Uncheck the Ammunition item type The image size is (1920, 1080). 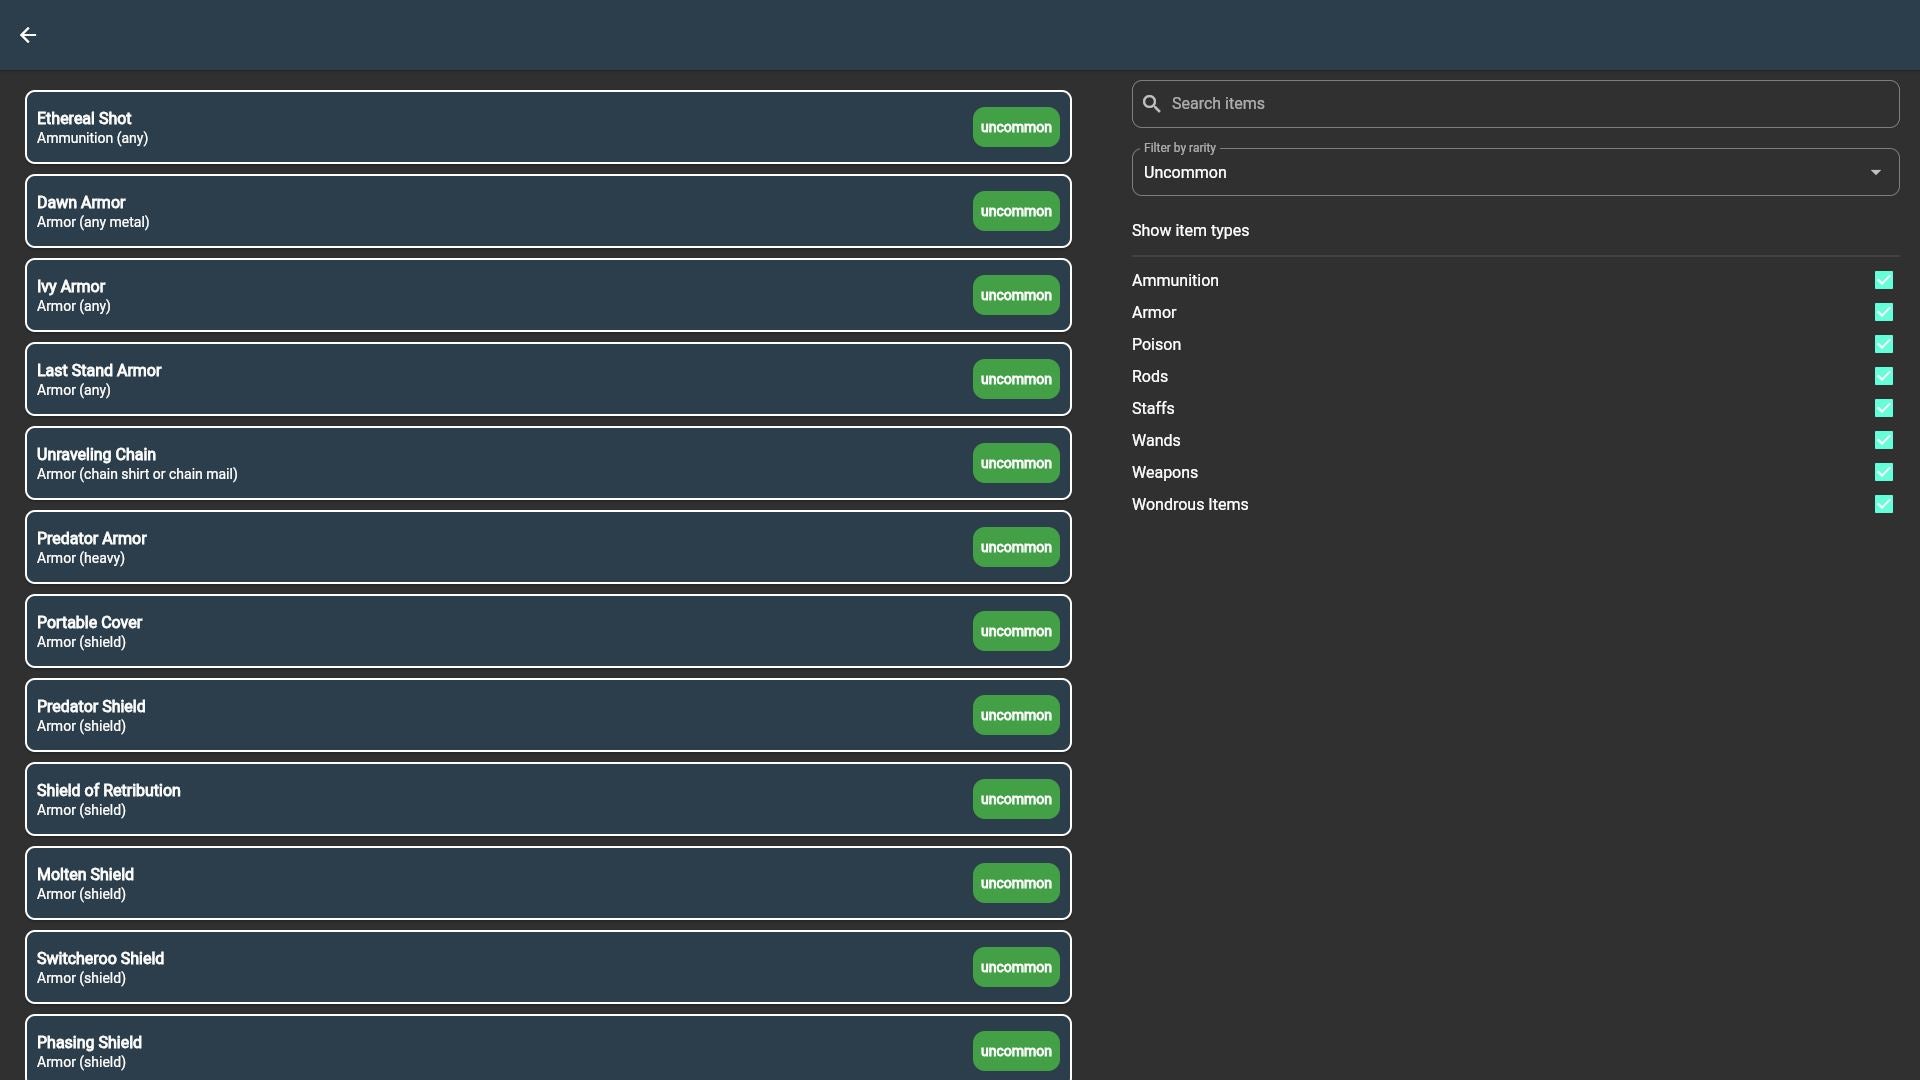(1883, 281)
